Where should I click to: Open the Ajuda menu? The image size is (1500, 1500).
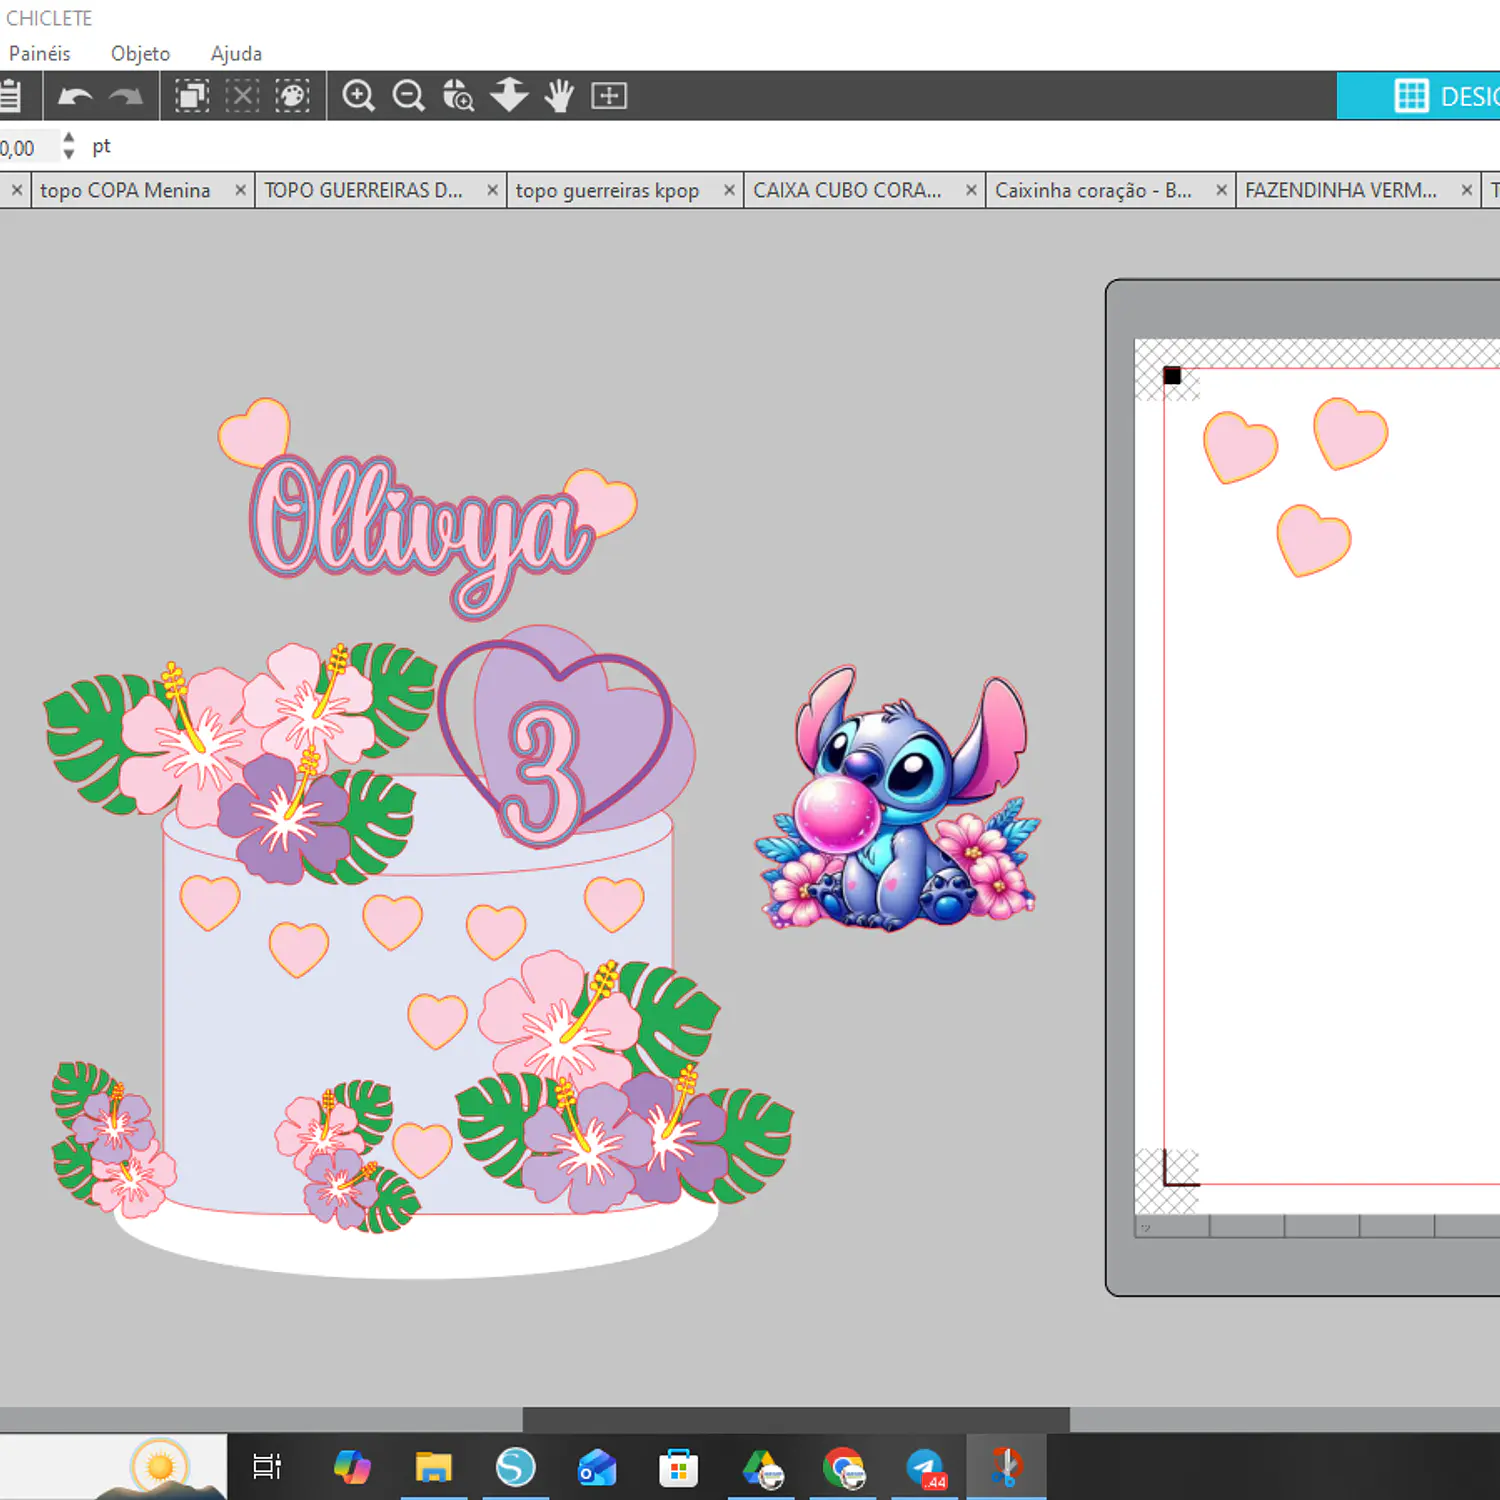(x=237, y=54)
